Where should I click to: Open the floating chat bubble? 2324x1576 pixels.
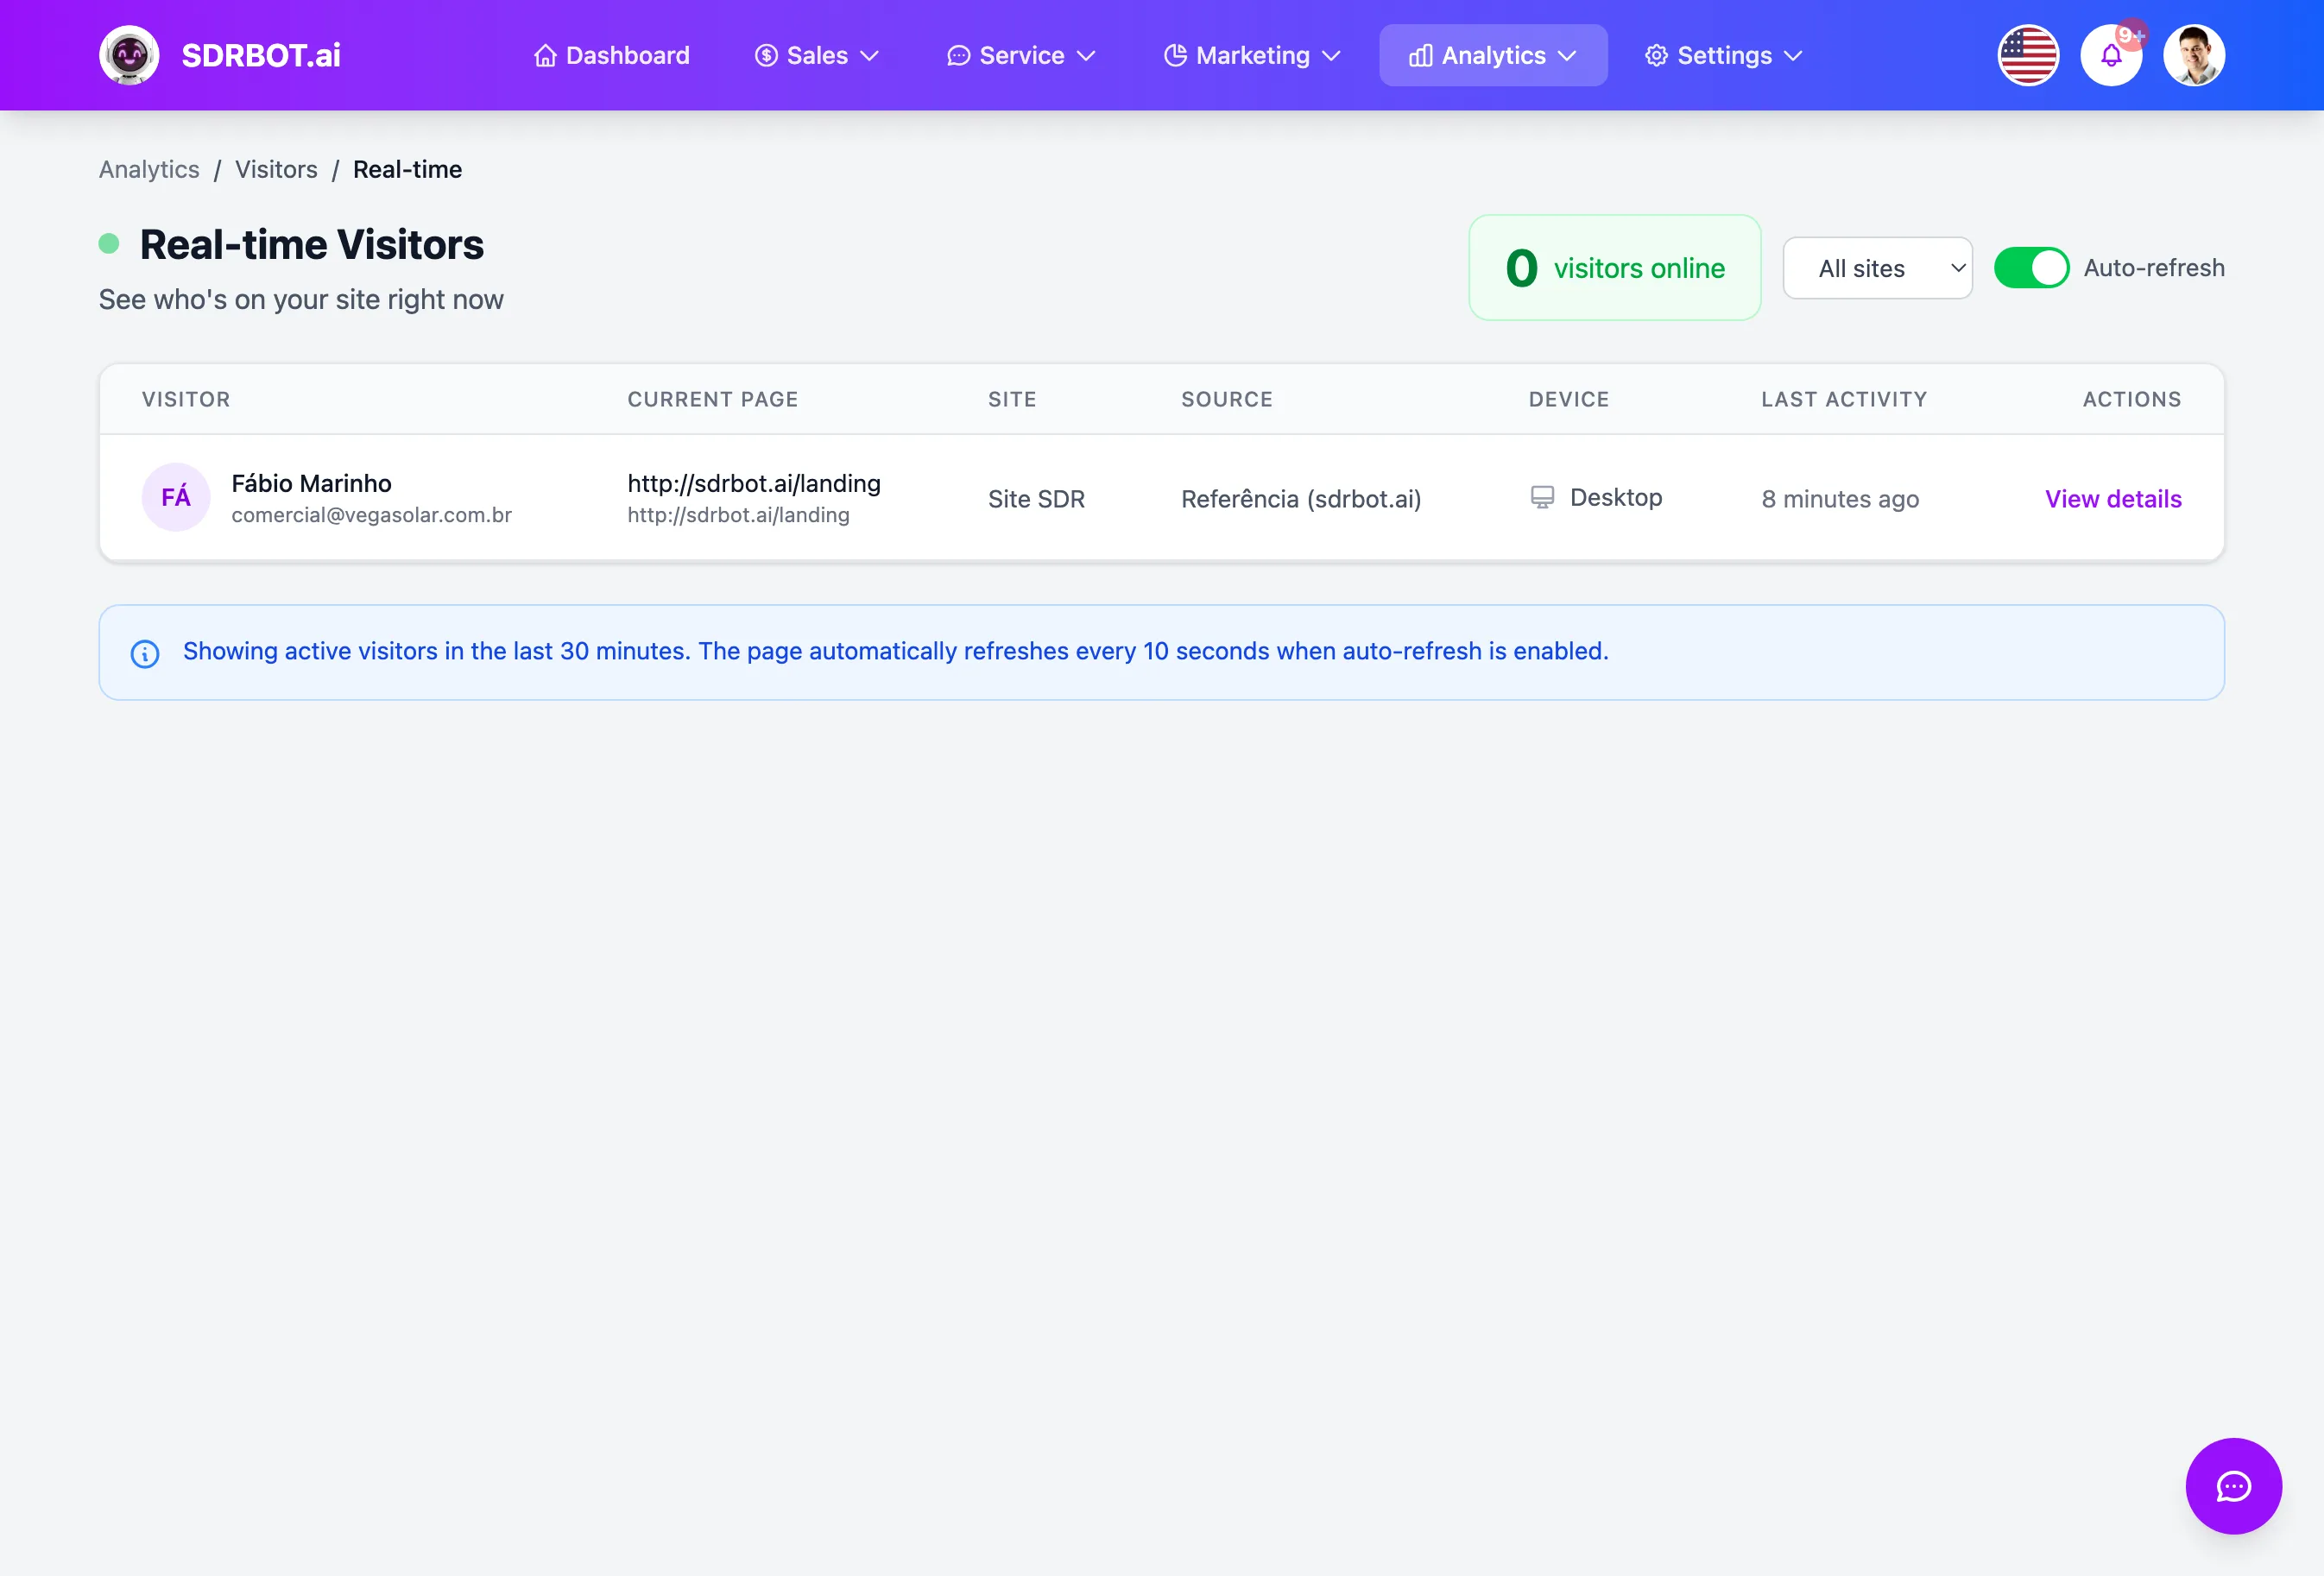click(x=2233, y=1486)
